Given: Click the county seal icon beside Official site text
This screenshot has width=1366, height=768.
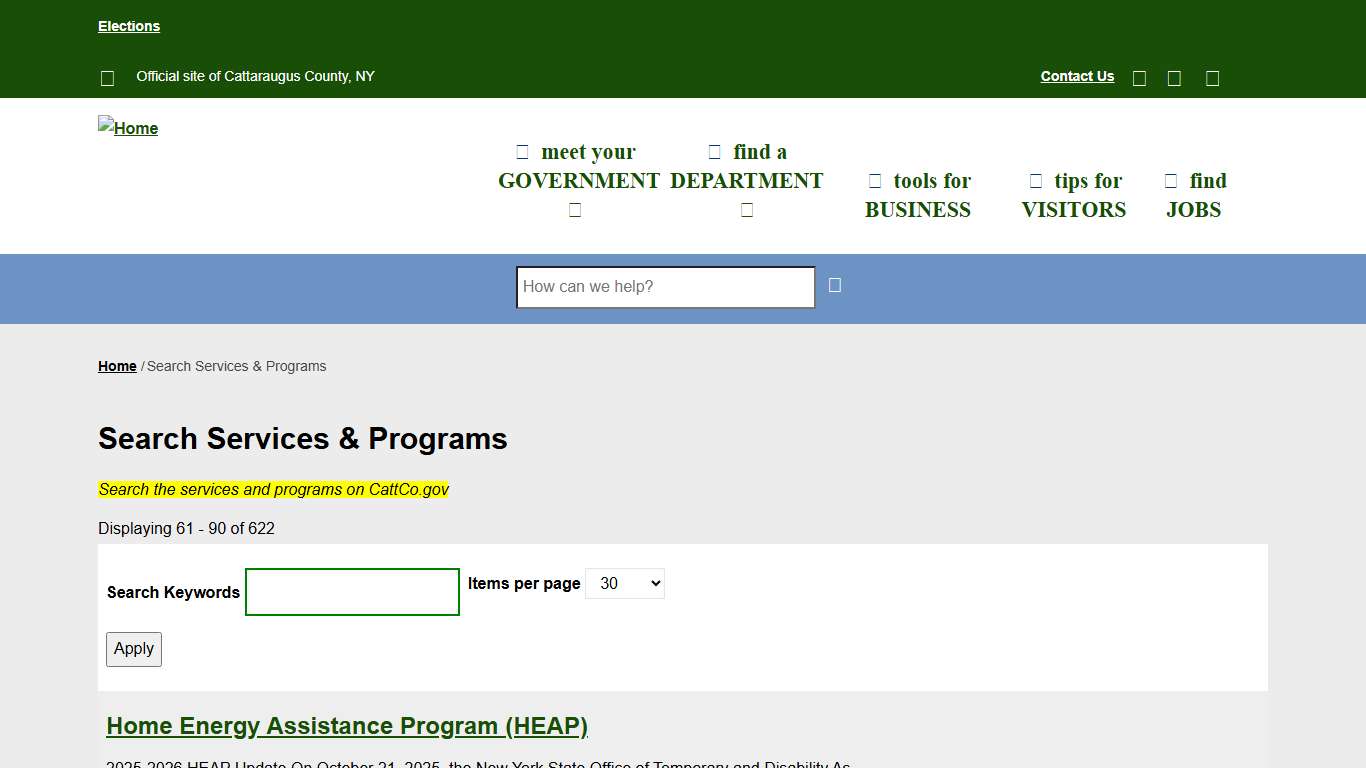Looking at the screenshot, I should pyautogui.click(x=107, y=77).
